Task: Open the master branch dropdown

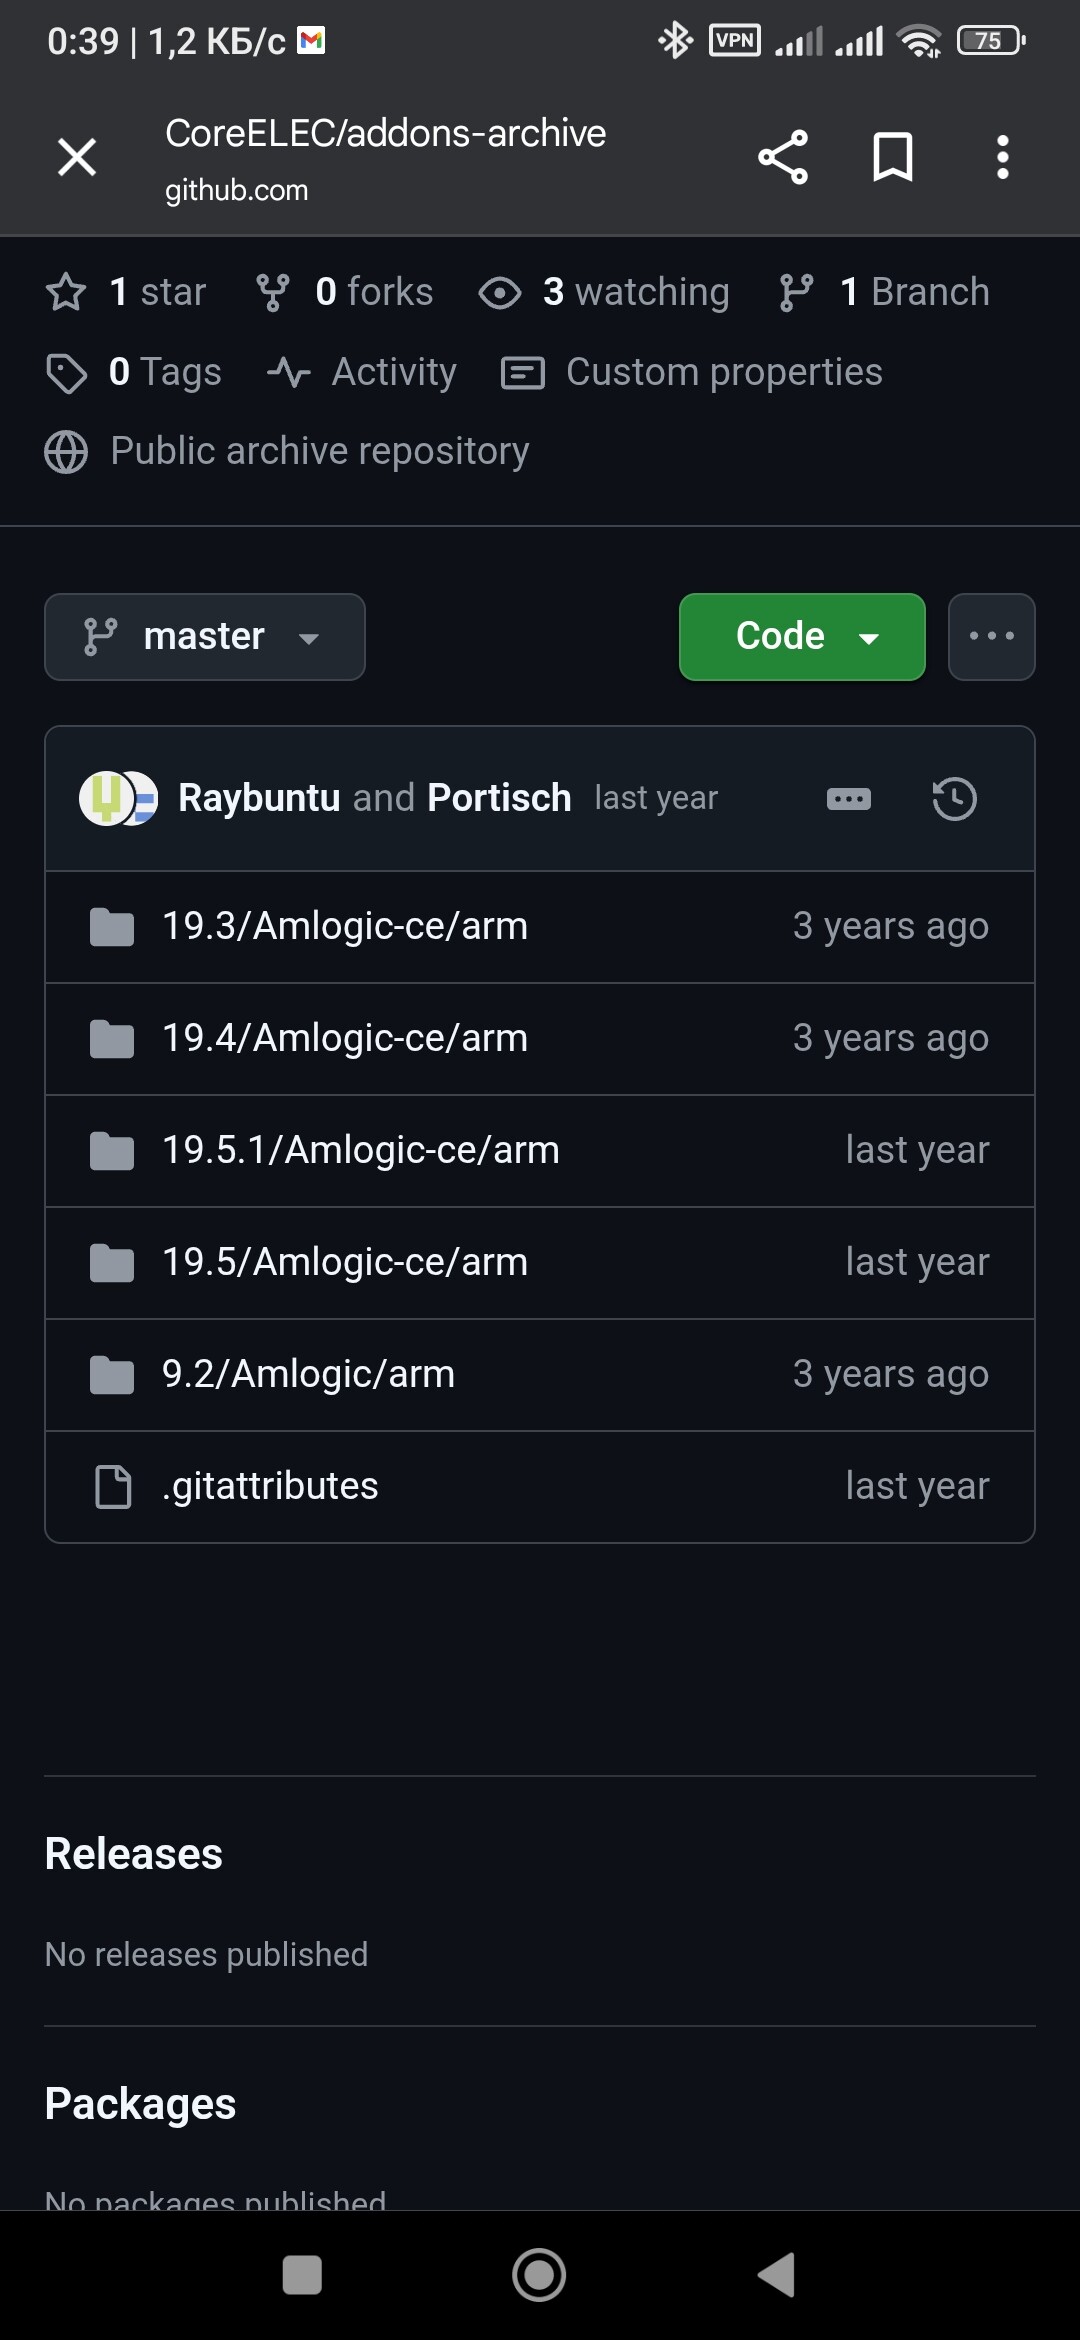Action: click(205, 637)
